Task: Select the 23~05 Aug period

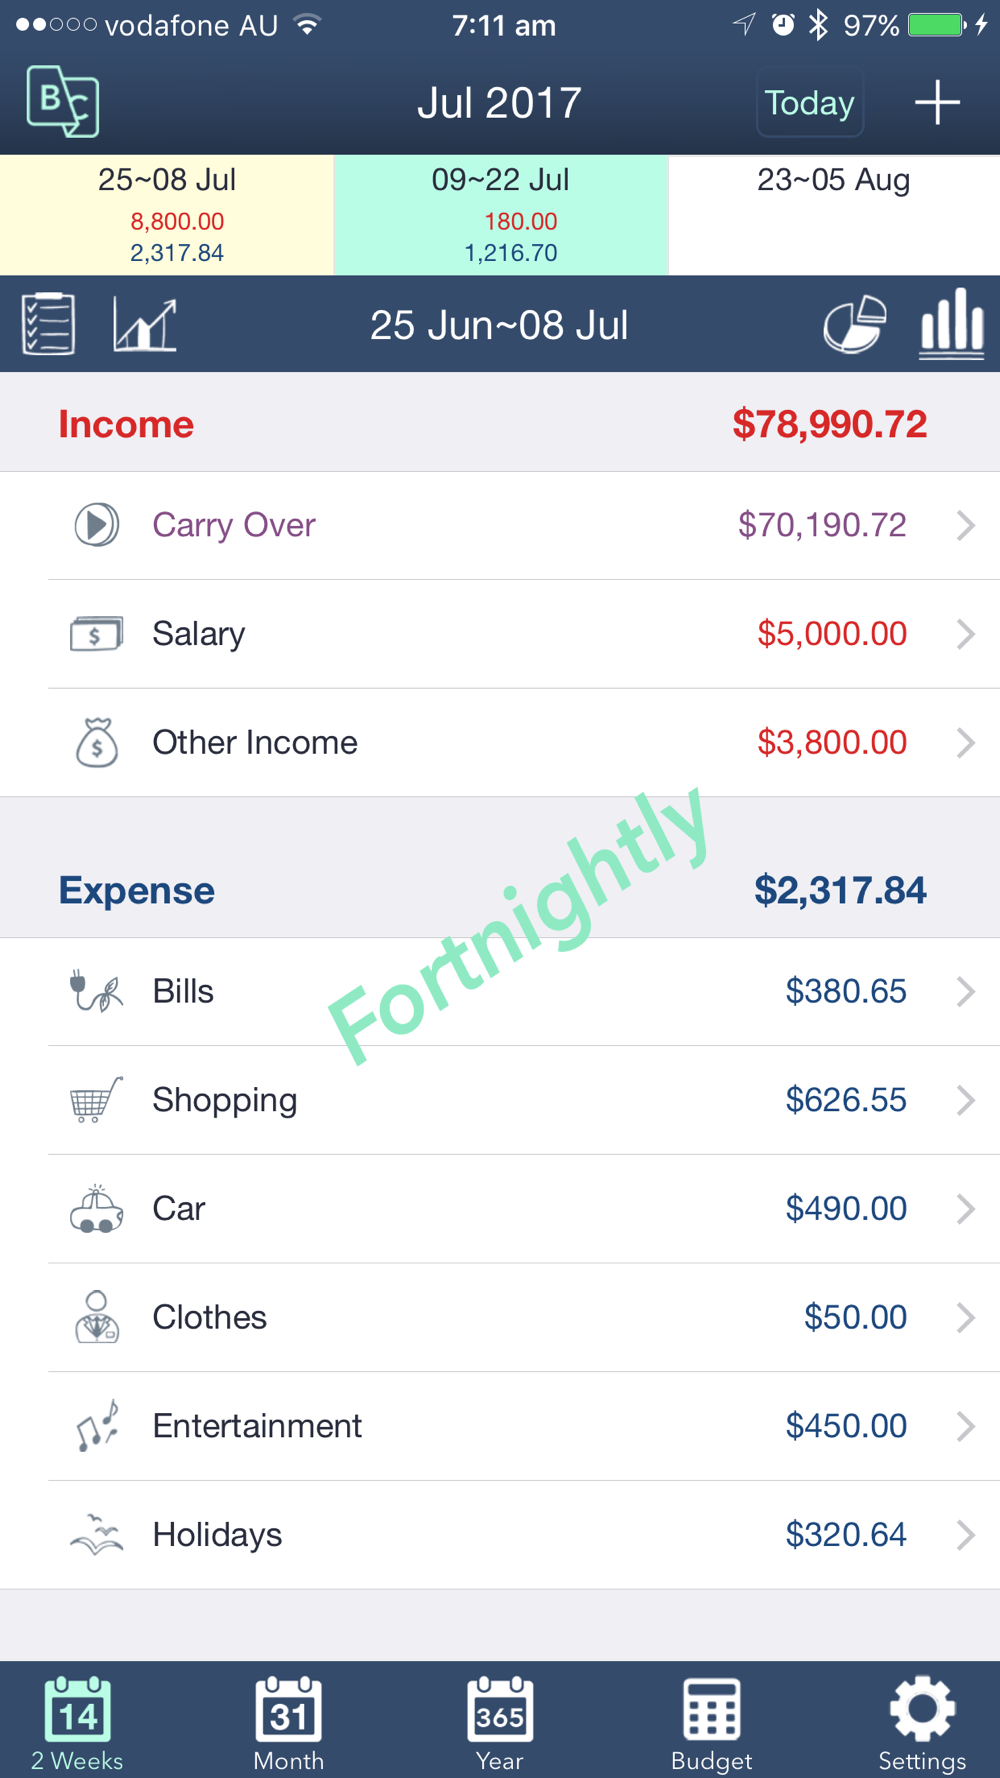Action: (834, 215)
